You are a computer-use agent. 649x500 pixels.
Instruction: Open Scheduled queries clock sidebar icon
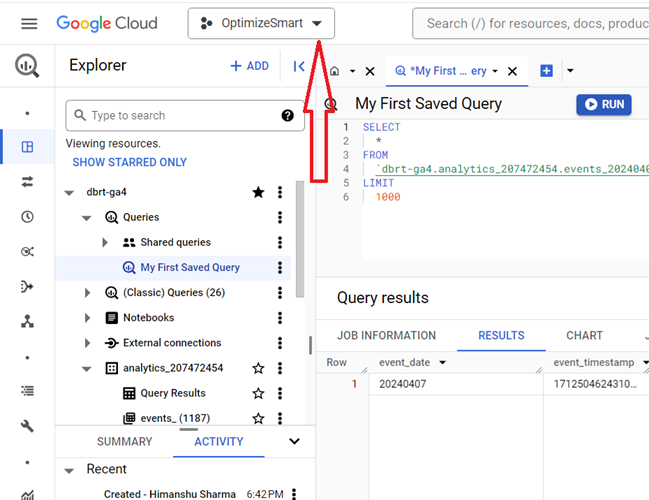click(27, 216)
